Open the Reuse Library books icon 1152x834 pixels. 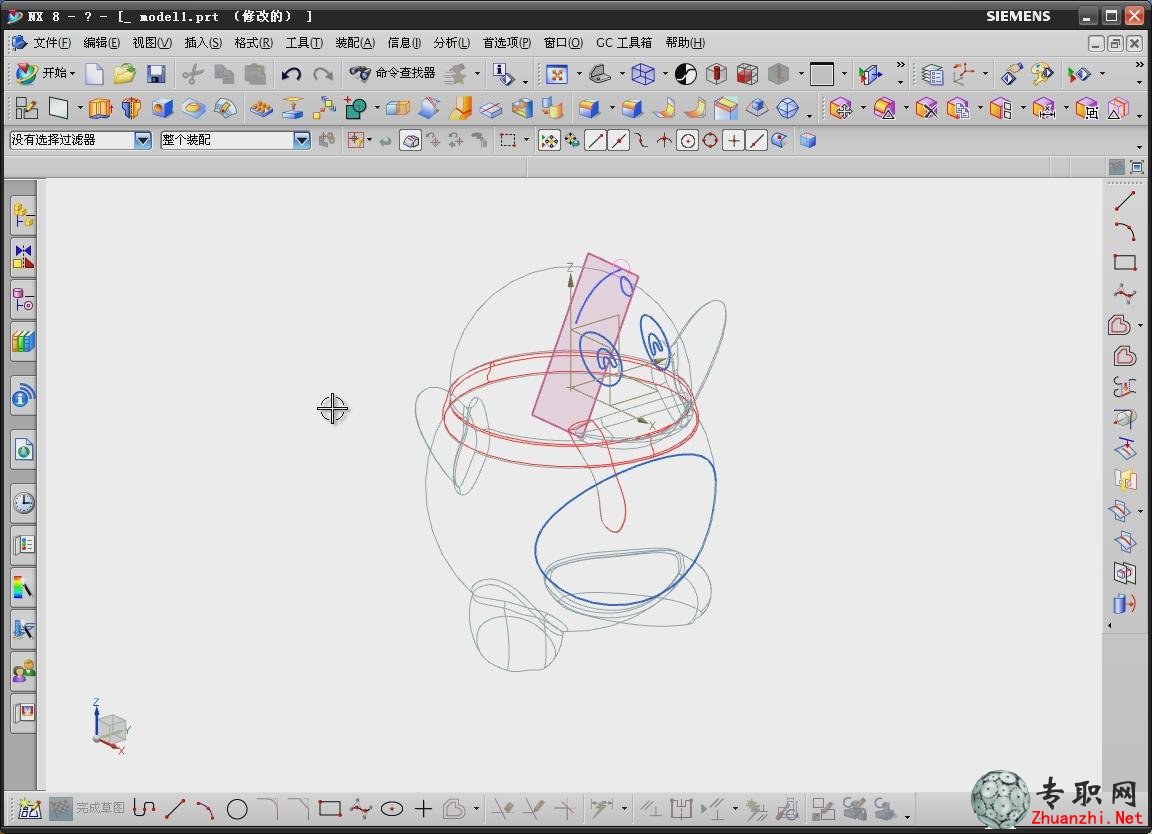tap(24, 342)
